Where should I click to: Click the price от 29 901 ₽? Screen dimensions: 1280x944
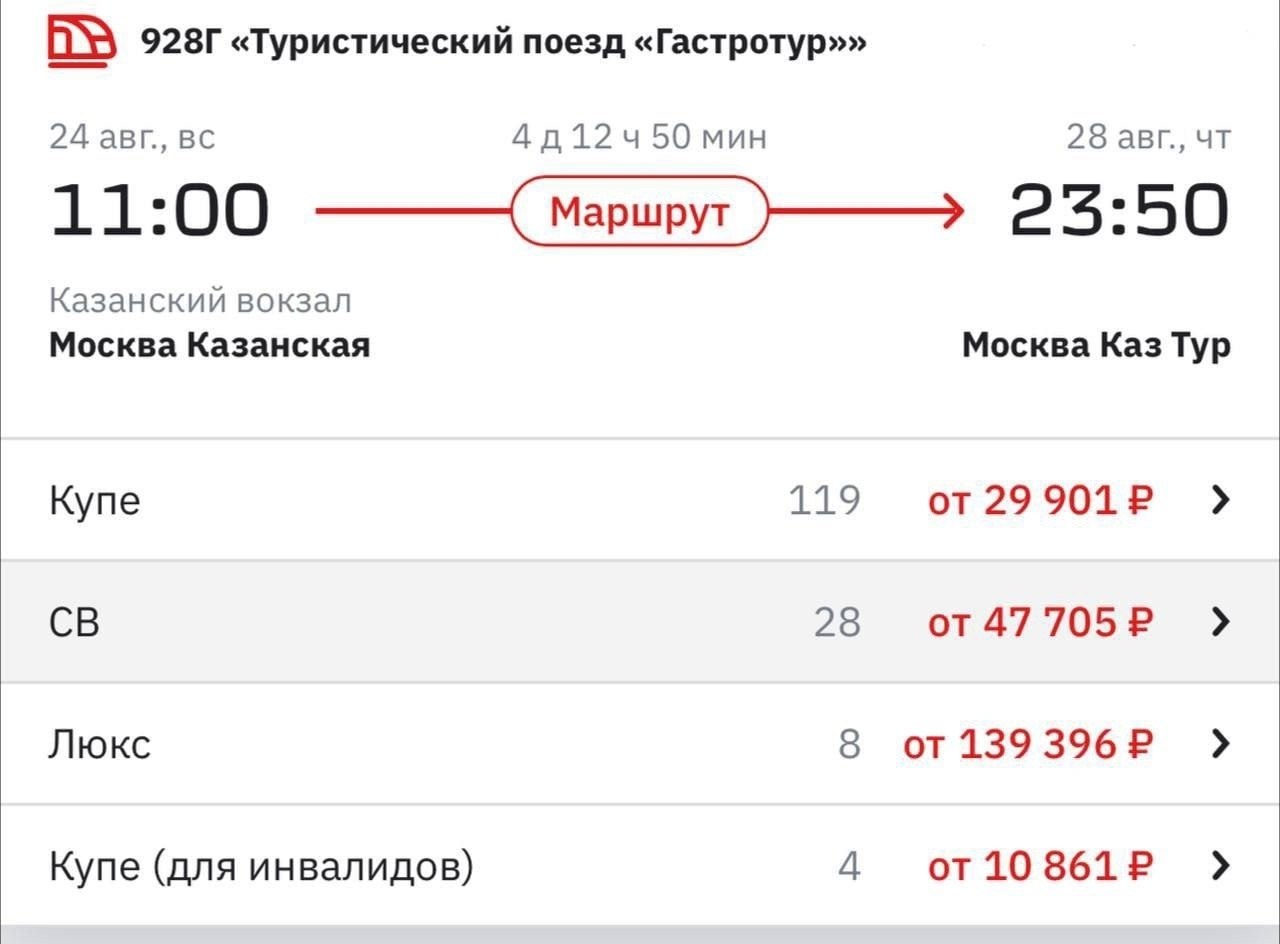point(1040,500)
